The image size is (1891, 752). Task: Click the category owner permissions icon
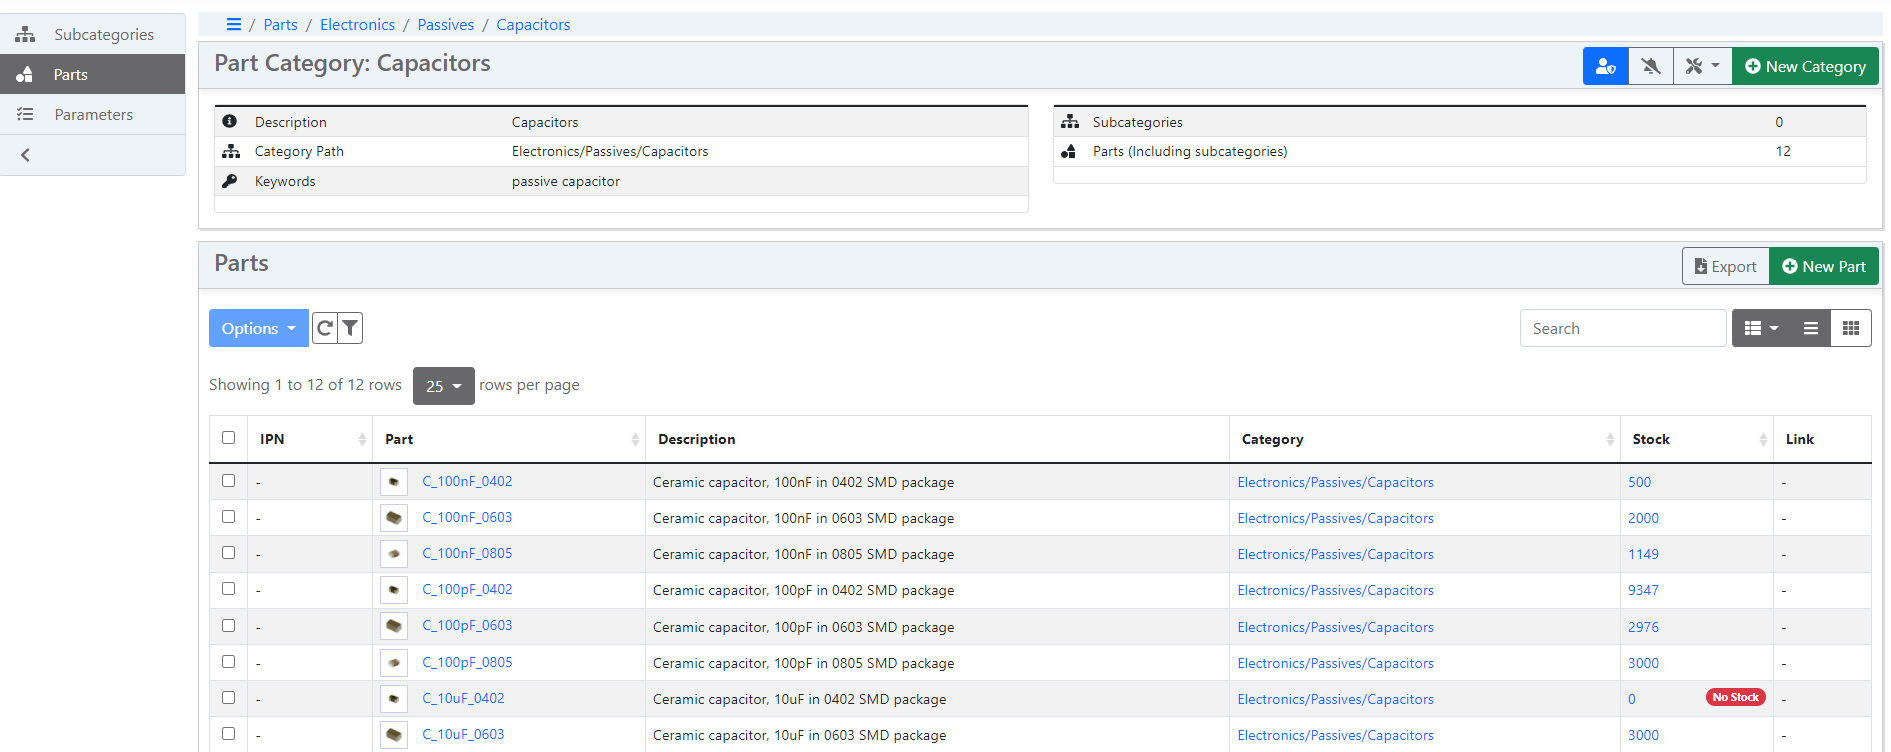coord(1605,67)
